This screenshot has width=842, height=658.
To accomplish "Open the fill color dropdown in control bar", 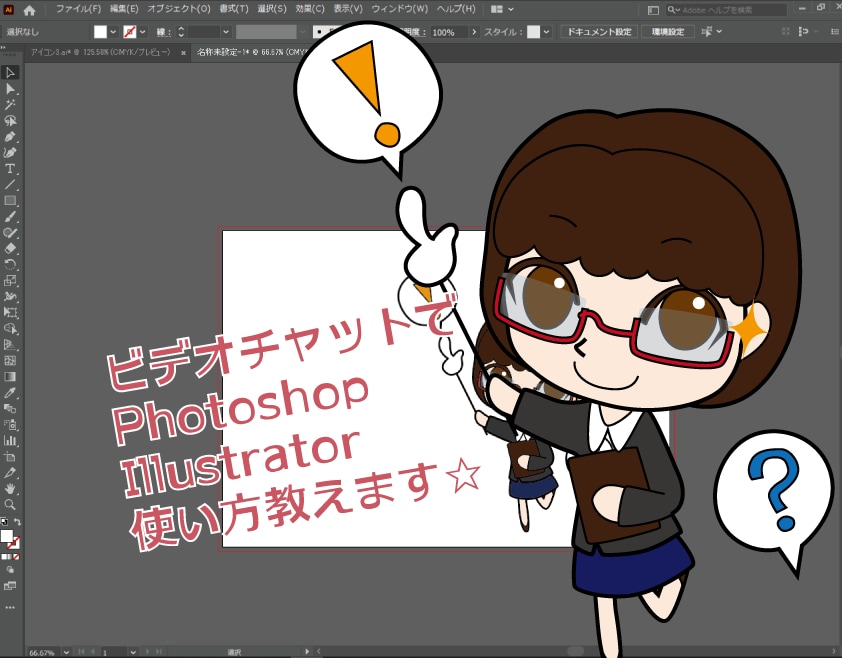I will (x=113, y=32).
